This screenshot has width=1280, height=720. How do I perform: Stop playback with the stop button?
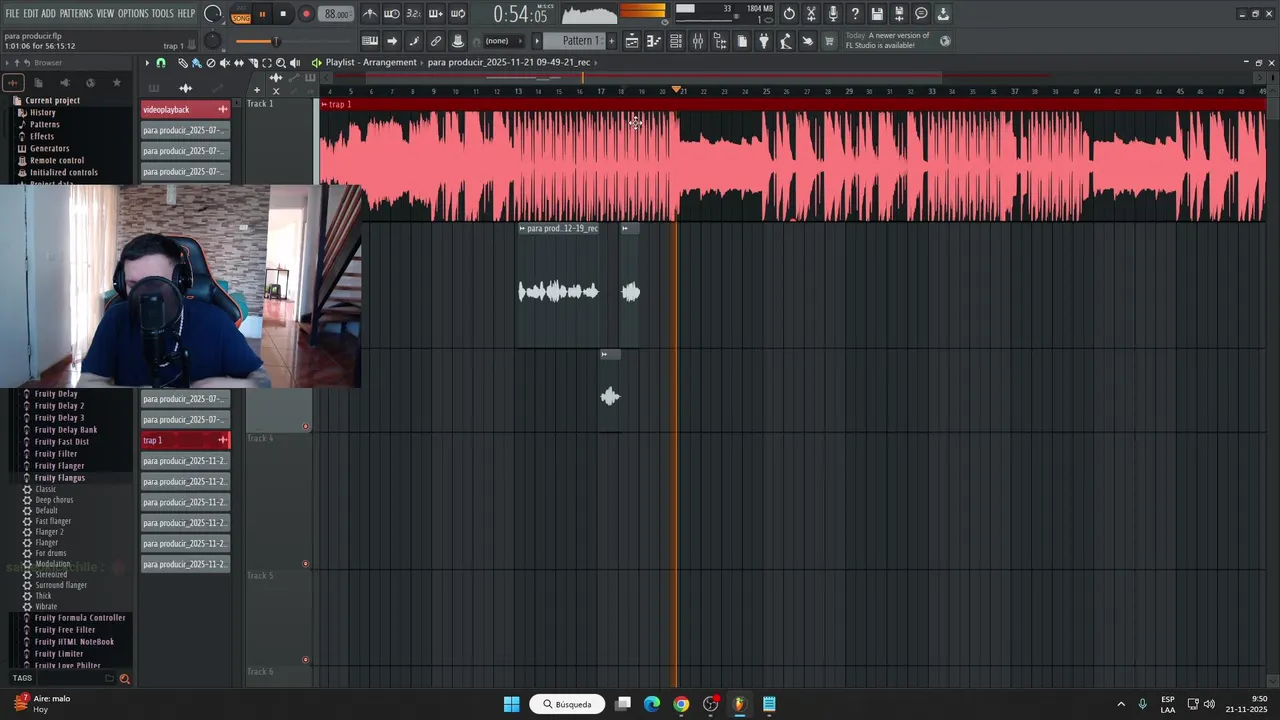click(x=283, y=14)
